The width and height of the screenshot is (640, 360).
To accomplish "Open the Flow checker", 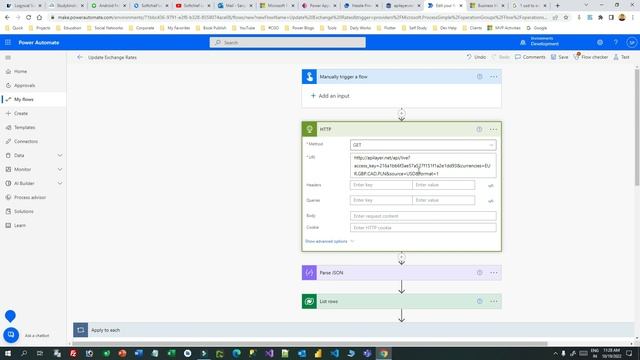I will click(591, 57).
